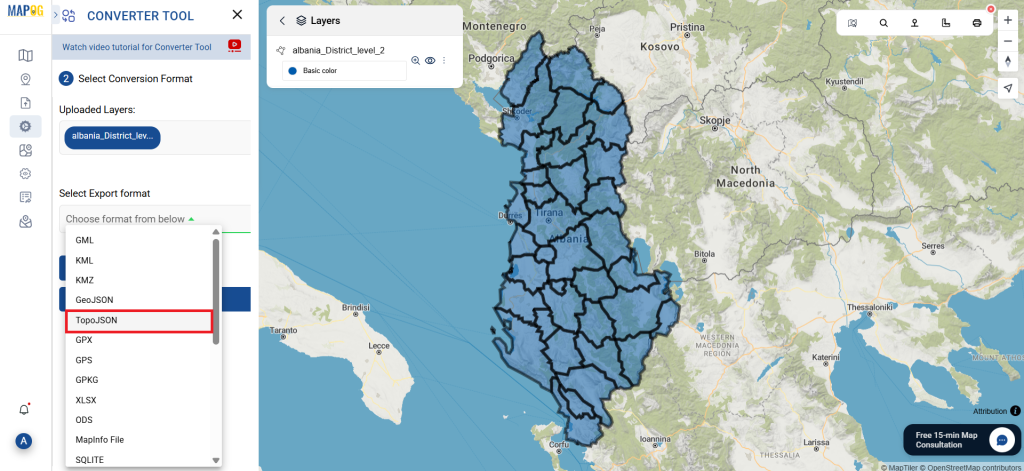
Task: Zoom out on the map
Action: coord(1008,41)
